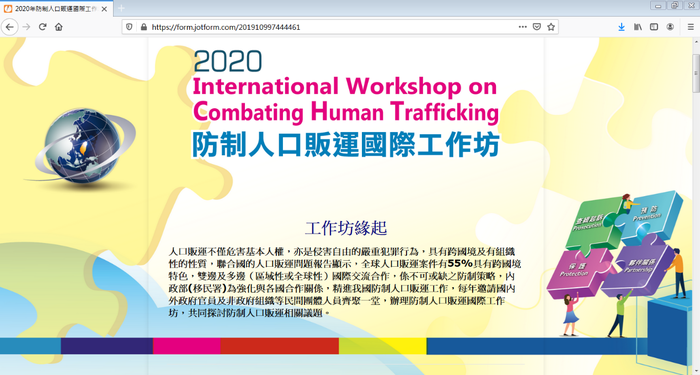Click the blue Prevention puzzle piece
Image resolution: width=700 pixels, height=375 pixels.
coord(652,216)
